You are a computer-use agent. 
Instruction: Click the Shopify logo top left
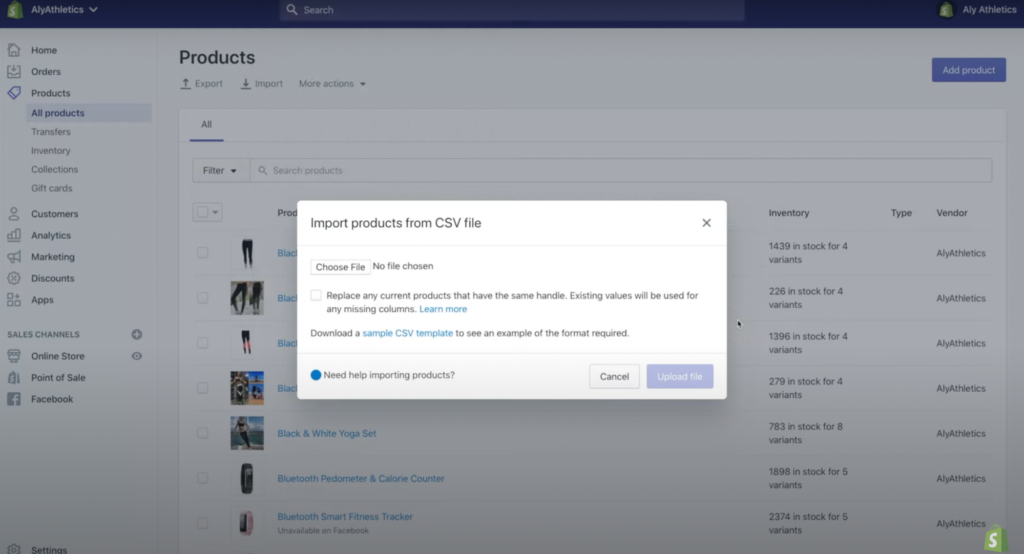(14, 10)
